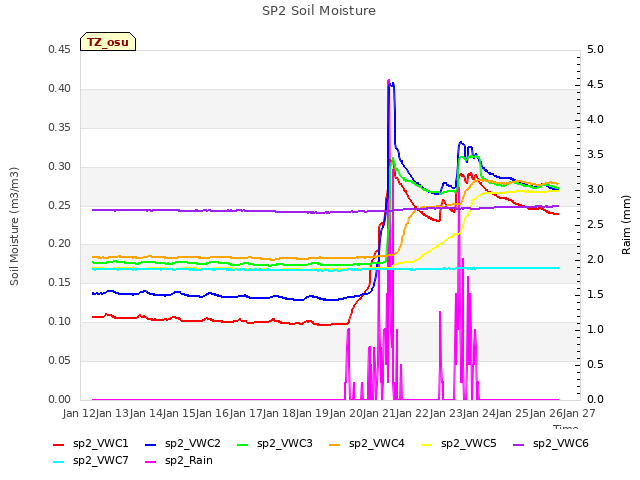This screenshot has height=480, width=640.
Task: Click the orange sp2_VWC4 legend swatch
Action: (335, 444)
